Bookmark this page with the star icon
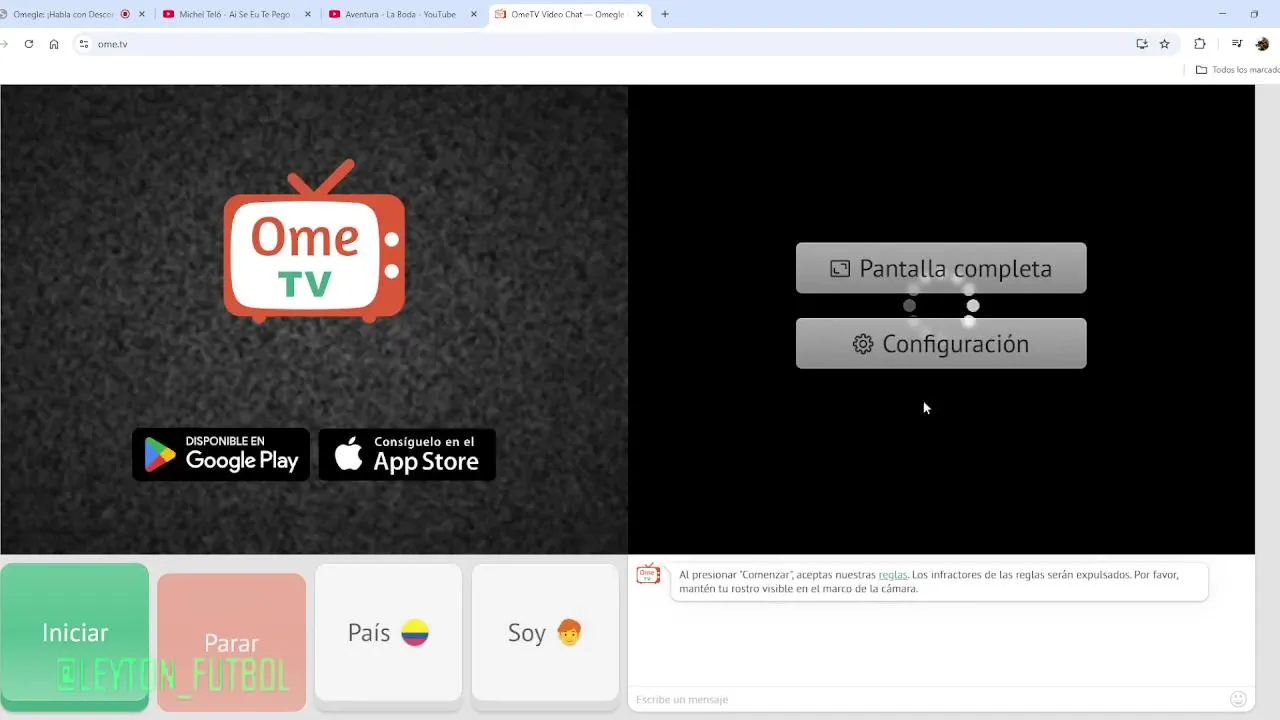The width and height of the screenshot is (1280, 720). (x=1165, y=44)
